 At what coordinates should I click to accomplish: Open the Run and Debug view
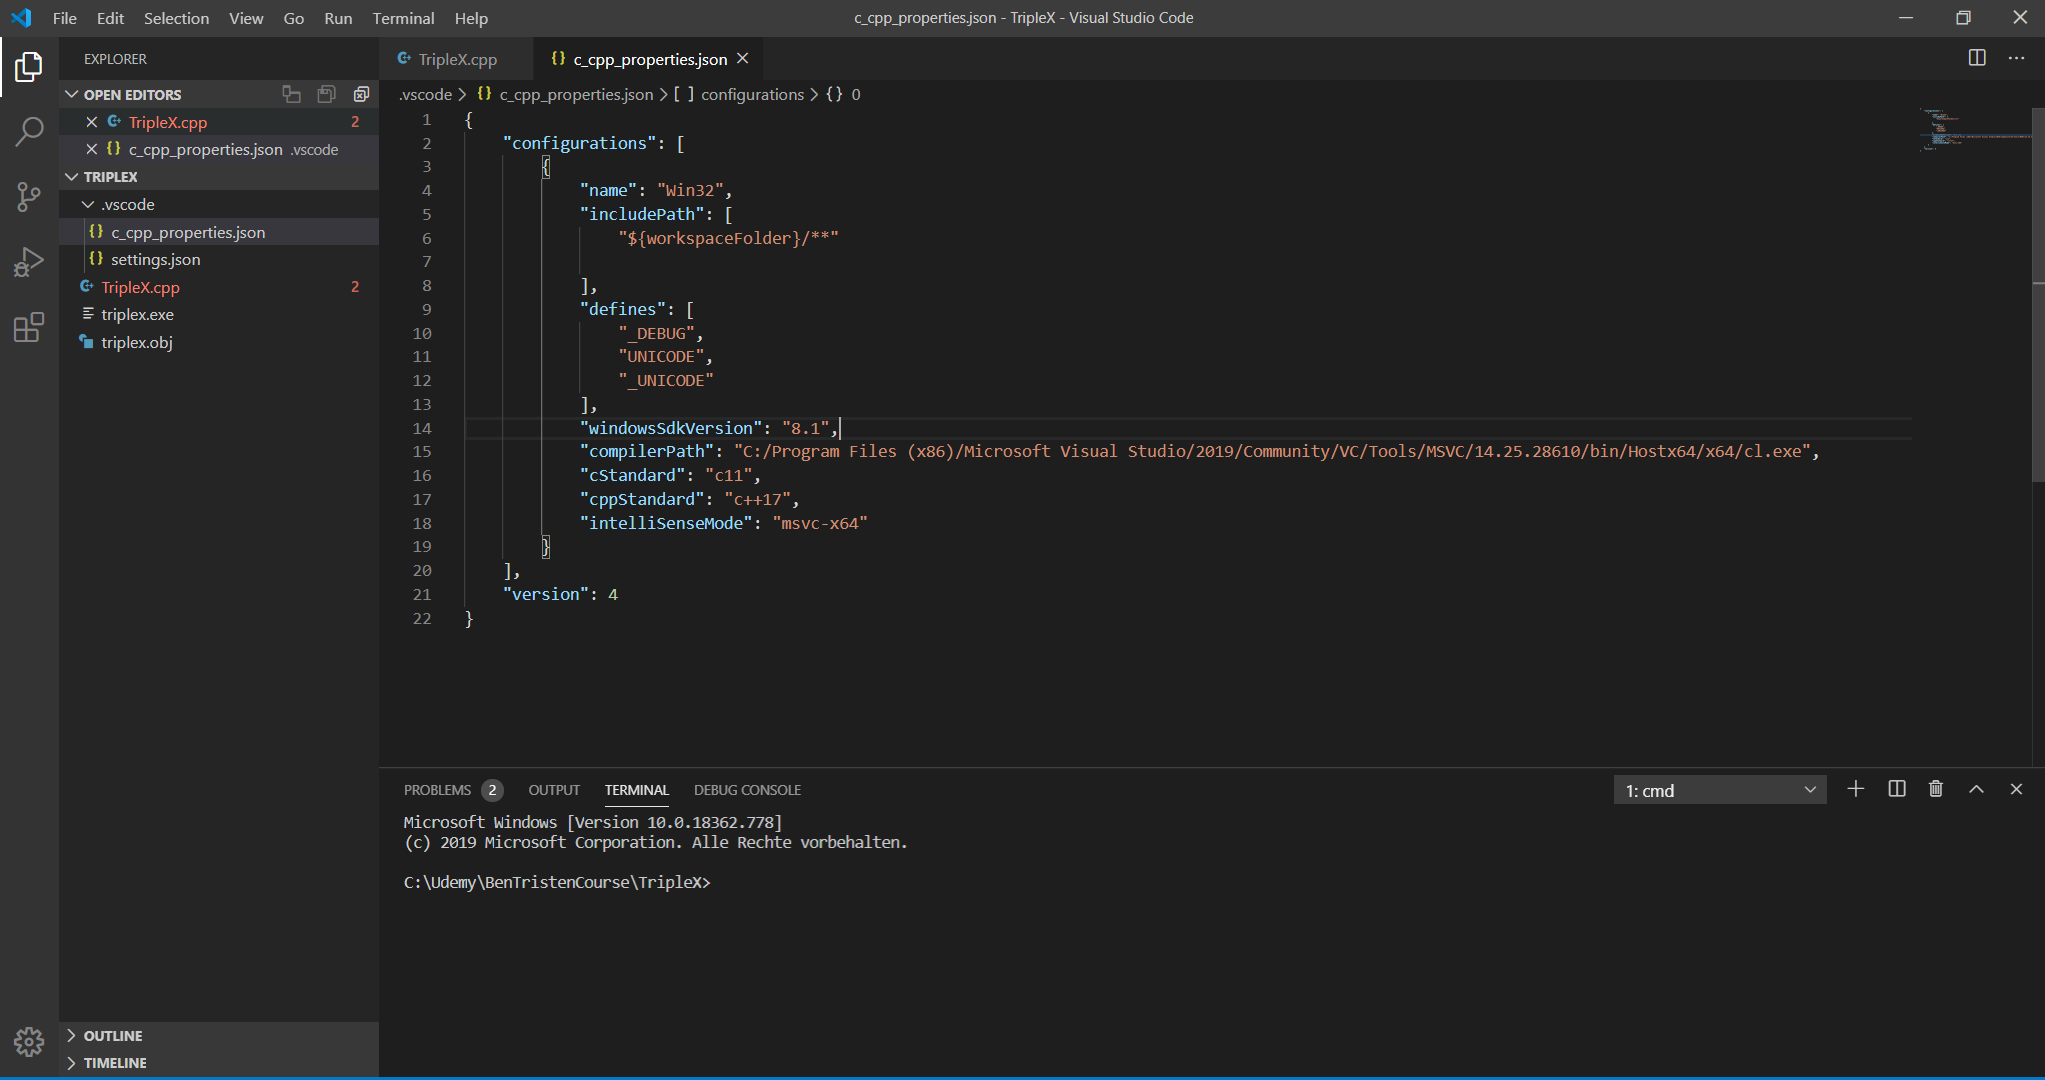29,262
